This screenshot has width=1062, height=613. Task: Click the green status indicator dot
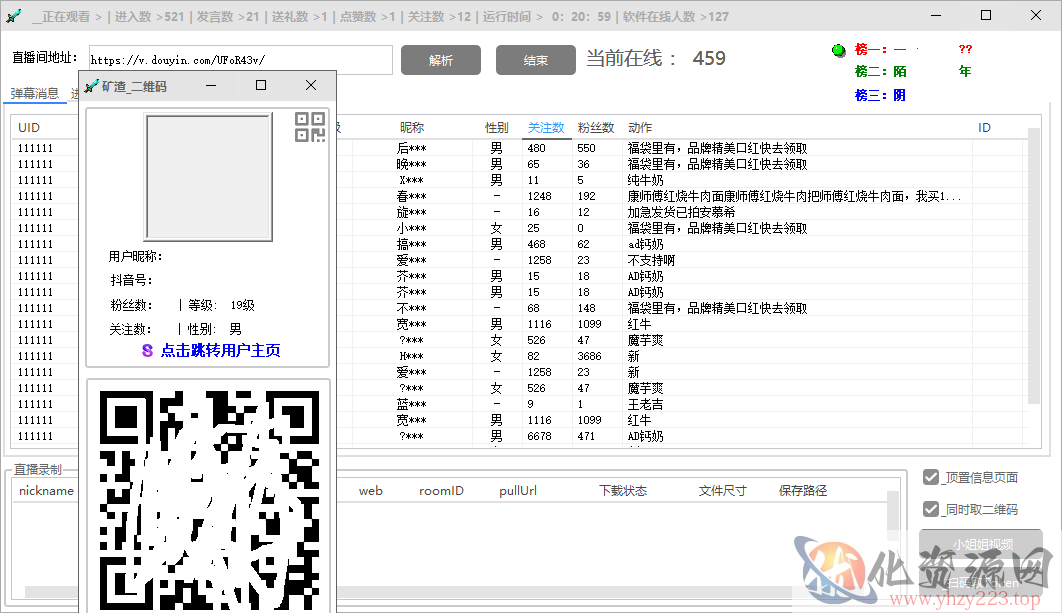838,49
